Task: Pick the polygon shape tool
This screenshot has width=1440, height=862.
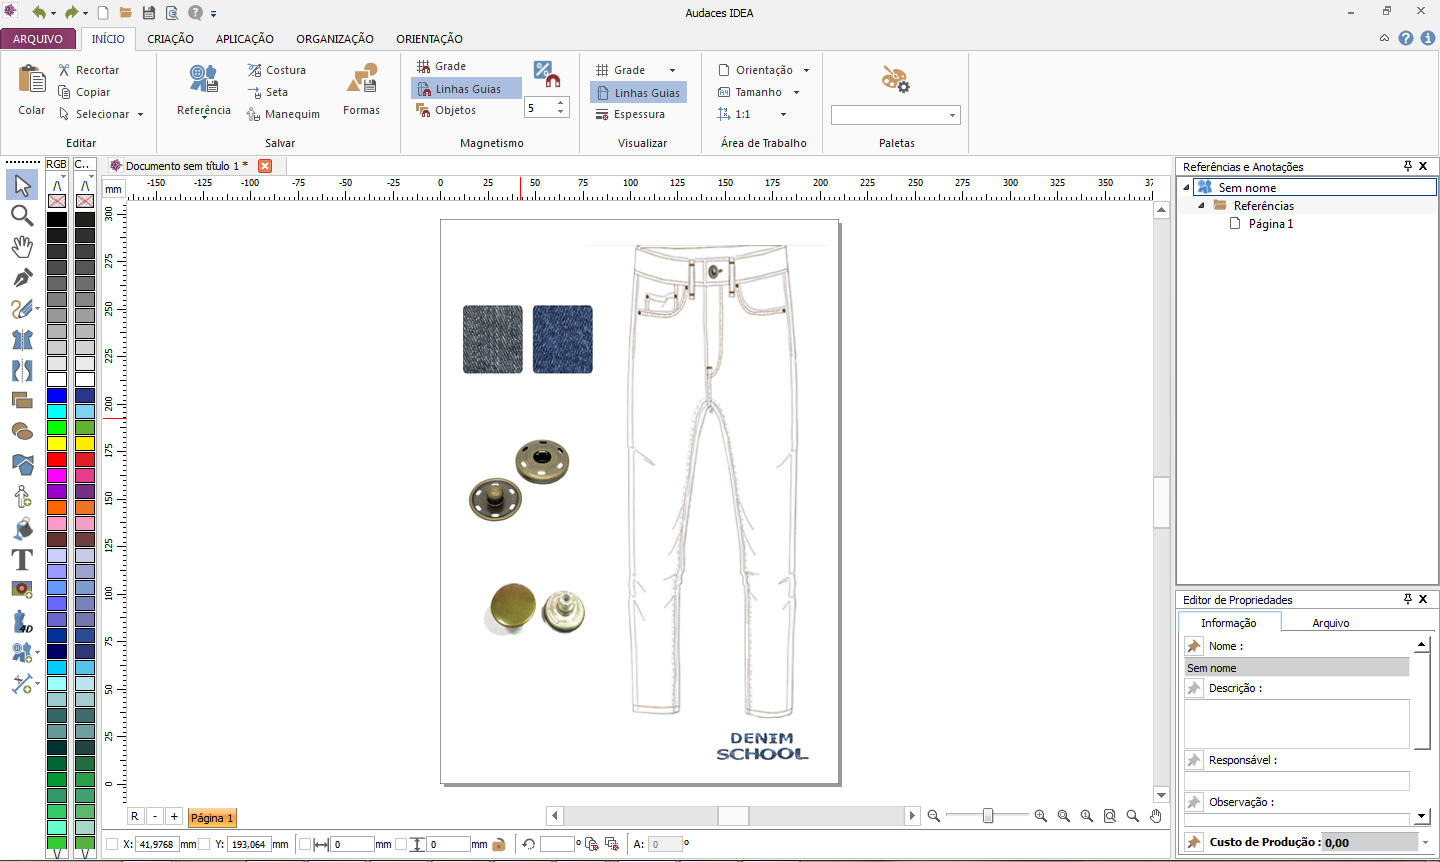Action: pos(22,464)
